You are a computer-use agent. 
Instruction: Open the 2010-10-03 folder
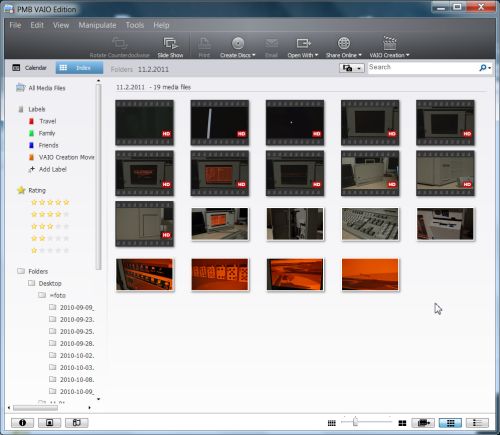pyautogui.click(x=72, y=367)
